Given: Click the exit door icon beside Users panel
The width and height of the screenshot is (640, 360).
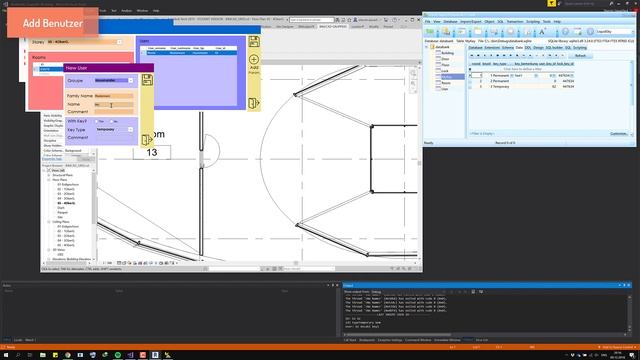Looking at the screenshot, I should click(x=253, y=103).
